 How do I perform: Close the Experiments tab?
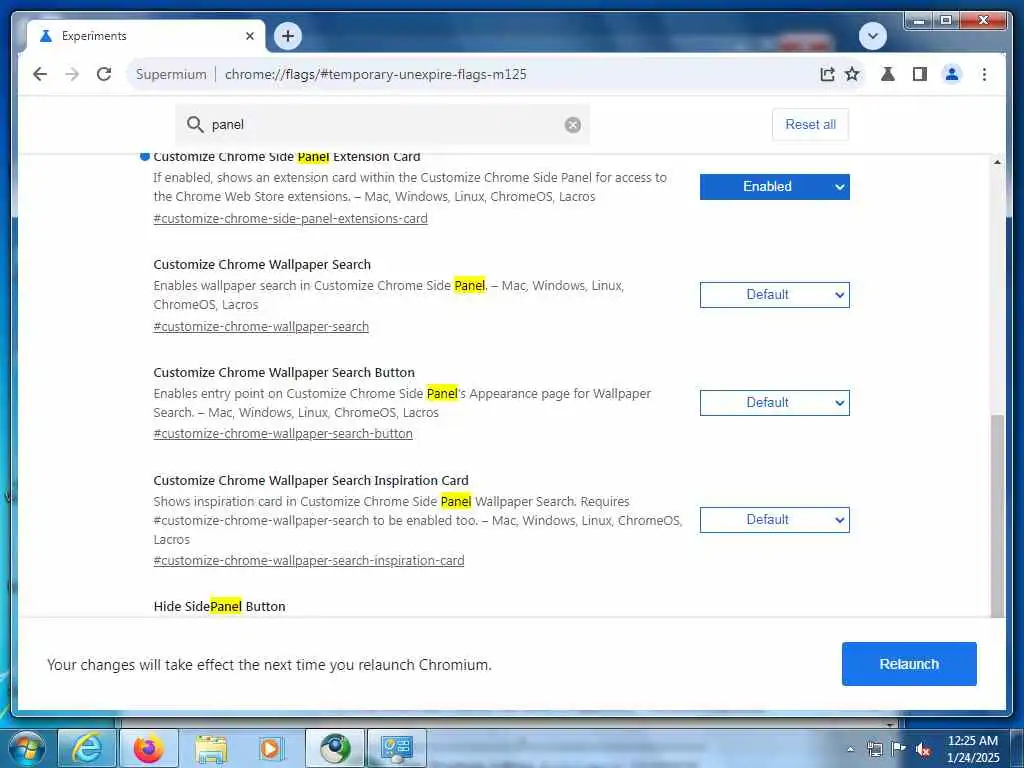pyautogui.click(x=249, y=36)
